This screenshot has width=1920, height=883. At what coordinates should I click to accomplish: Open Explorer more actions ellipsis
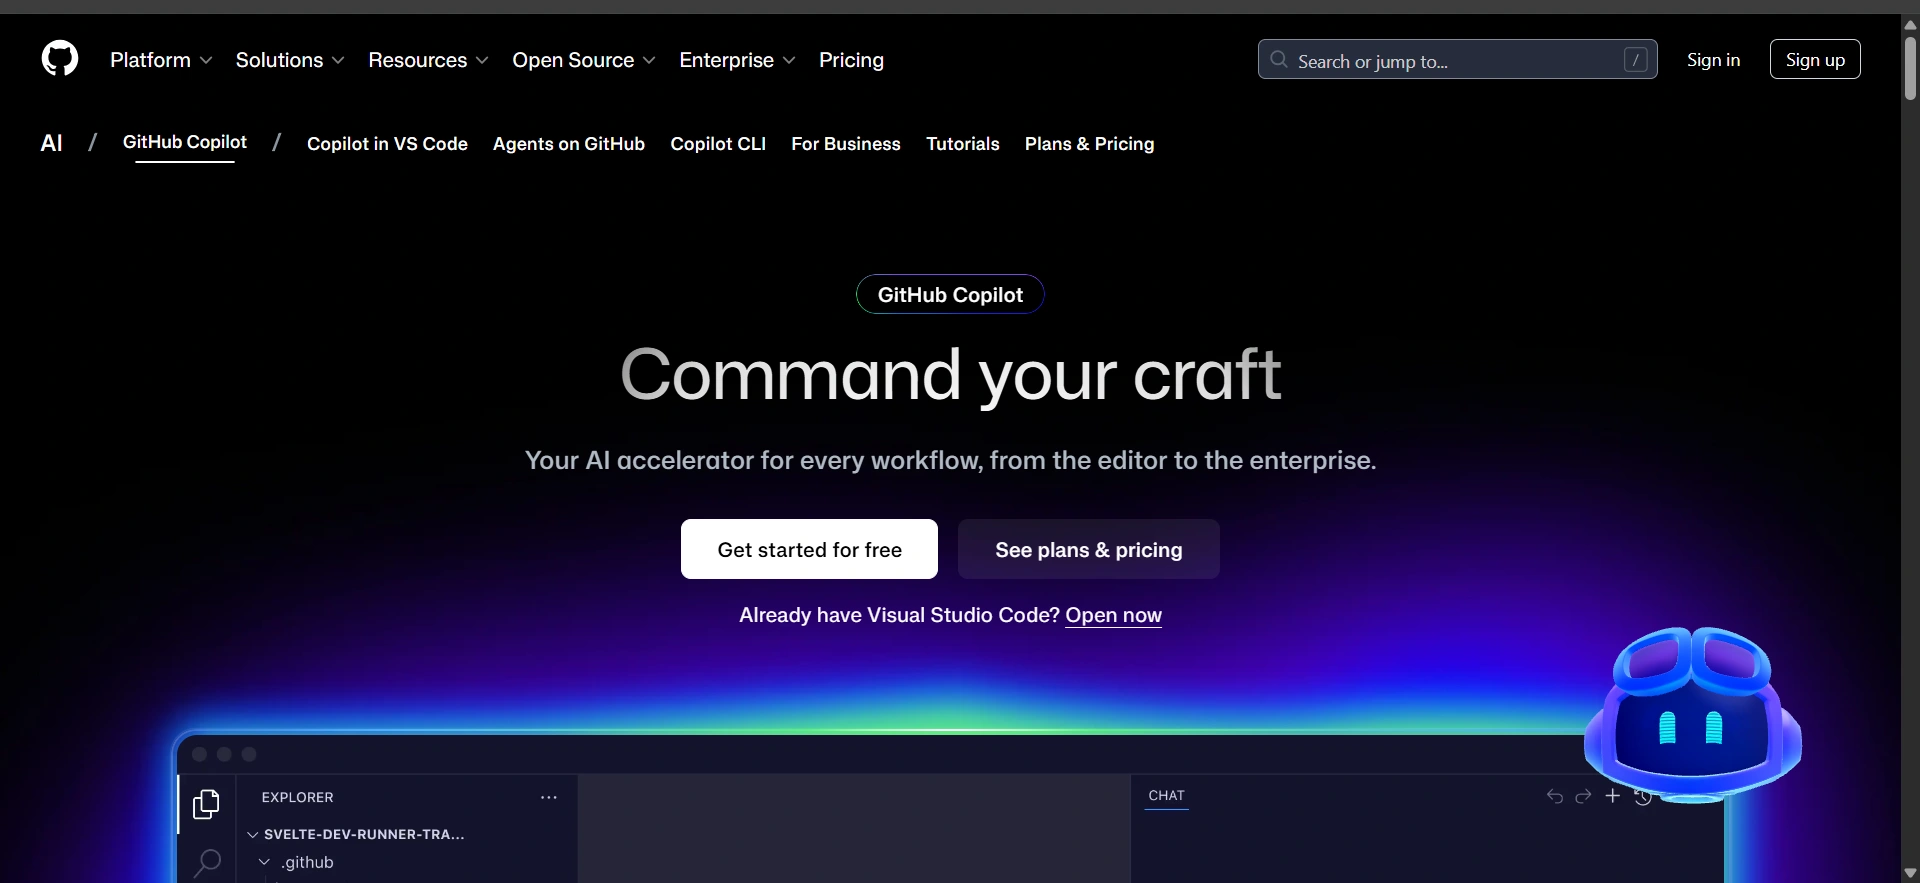pyautogui.click(x=549, y=797)
